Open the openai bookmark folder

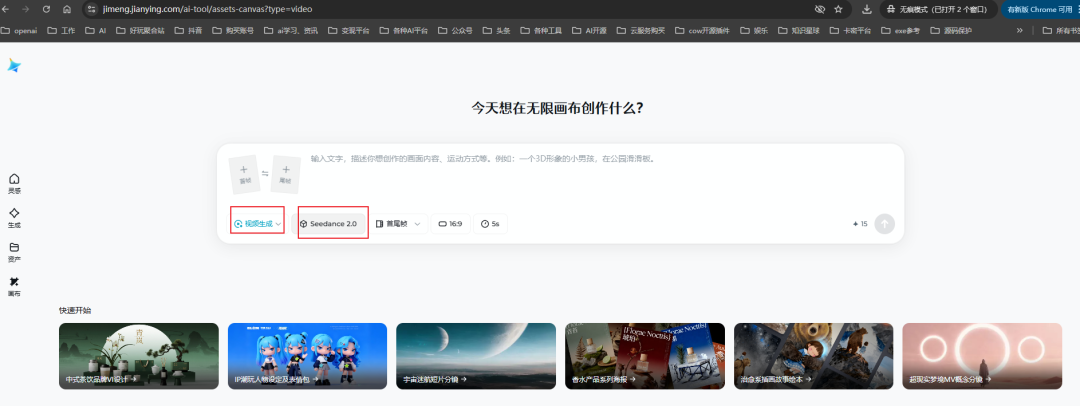pos(21,30)
